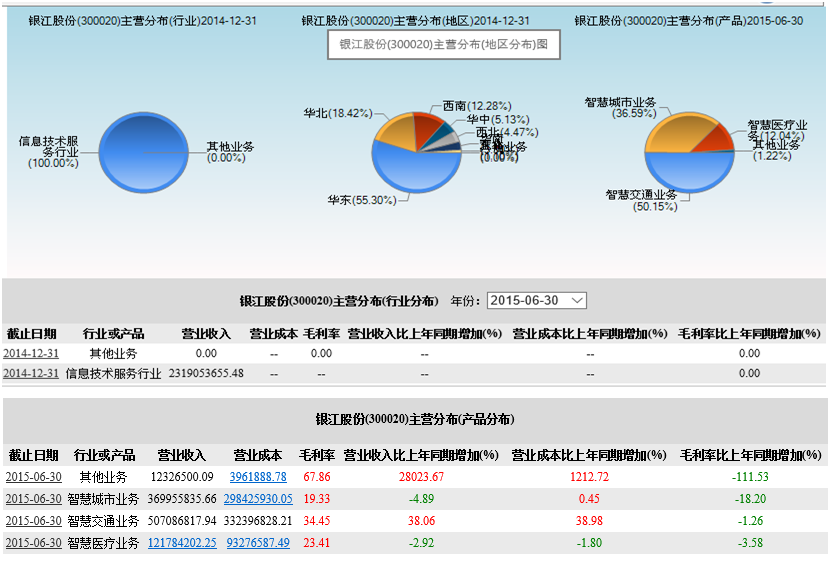Click 毛利率 column header in product table
The height and width of the screenshot is (564, 829).
(316, 455)
